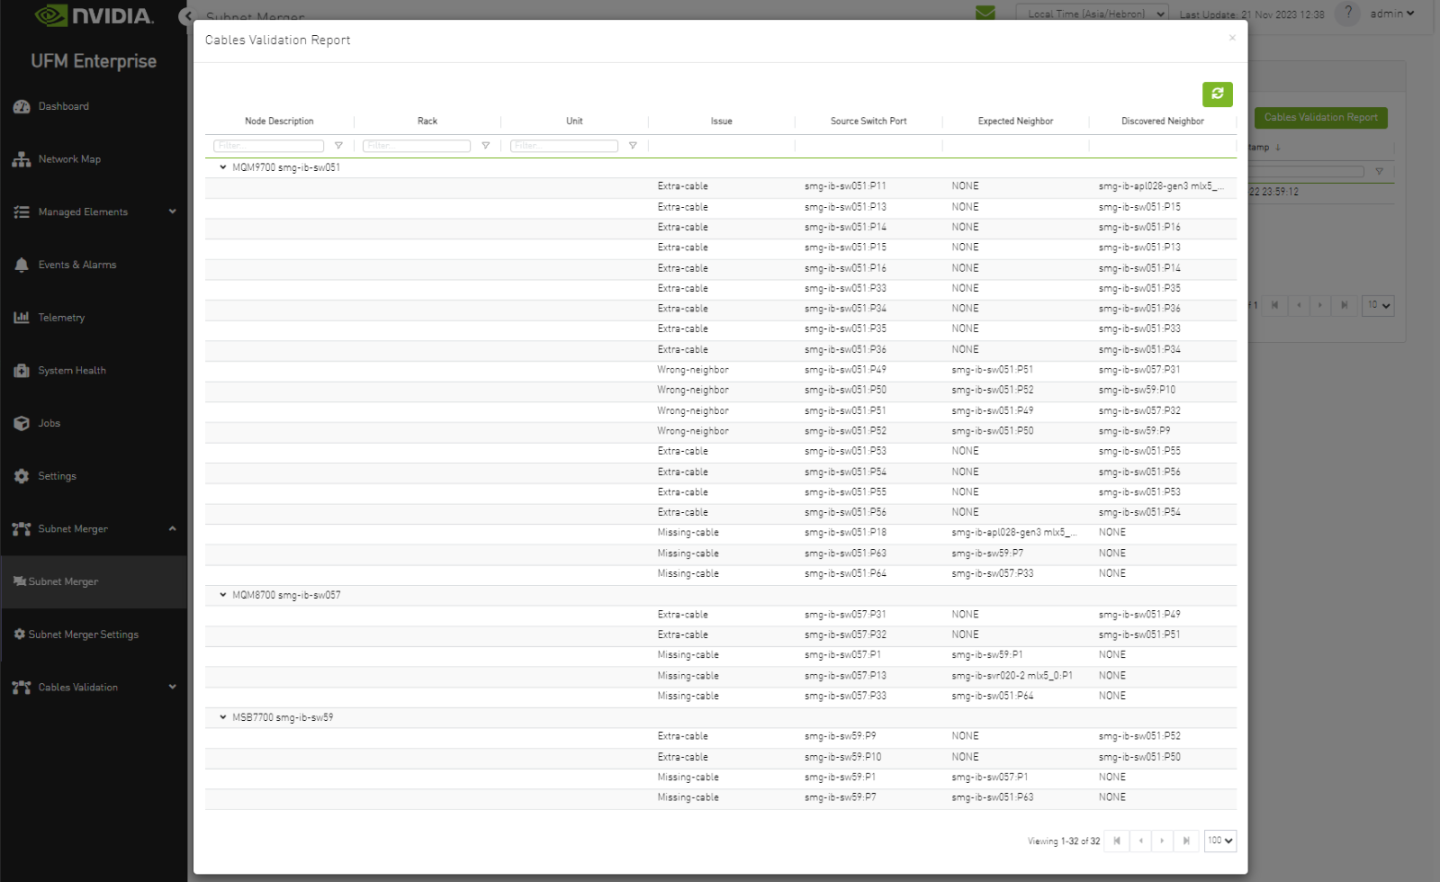Click the Cables Validation Report button
The height and width of the screenshot is (882, 1440).
pos(1320,117)
